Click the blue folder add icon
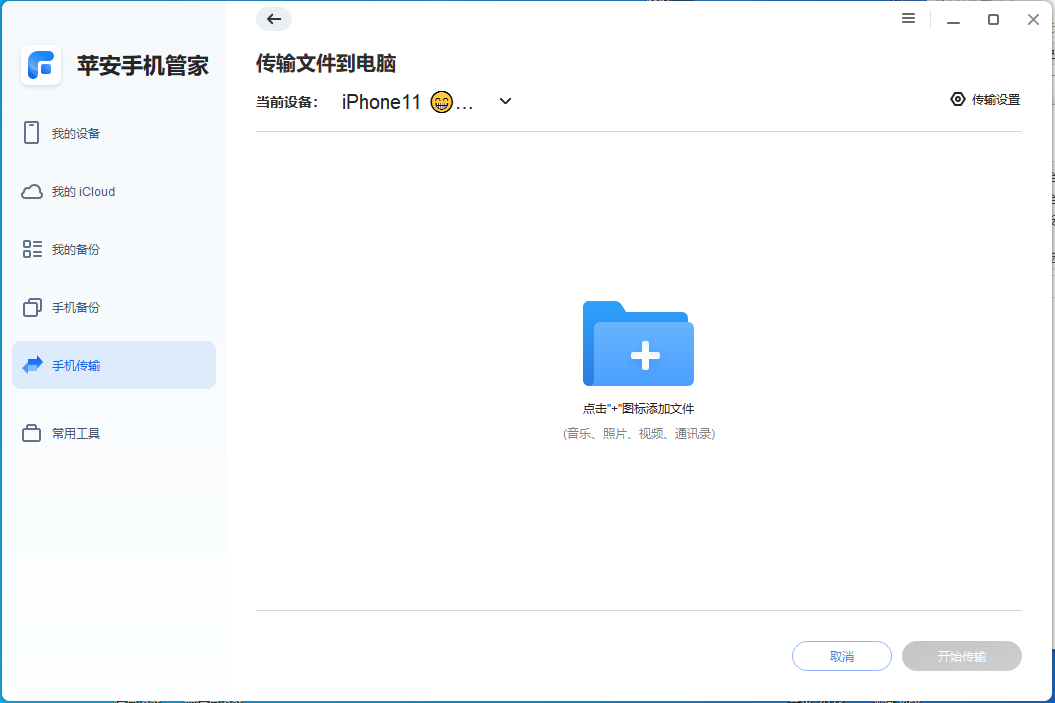 coord(638,345)
